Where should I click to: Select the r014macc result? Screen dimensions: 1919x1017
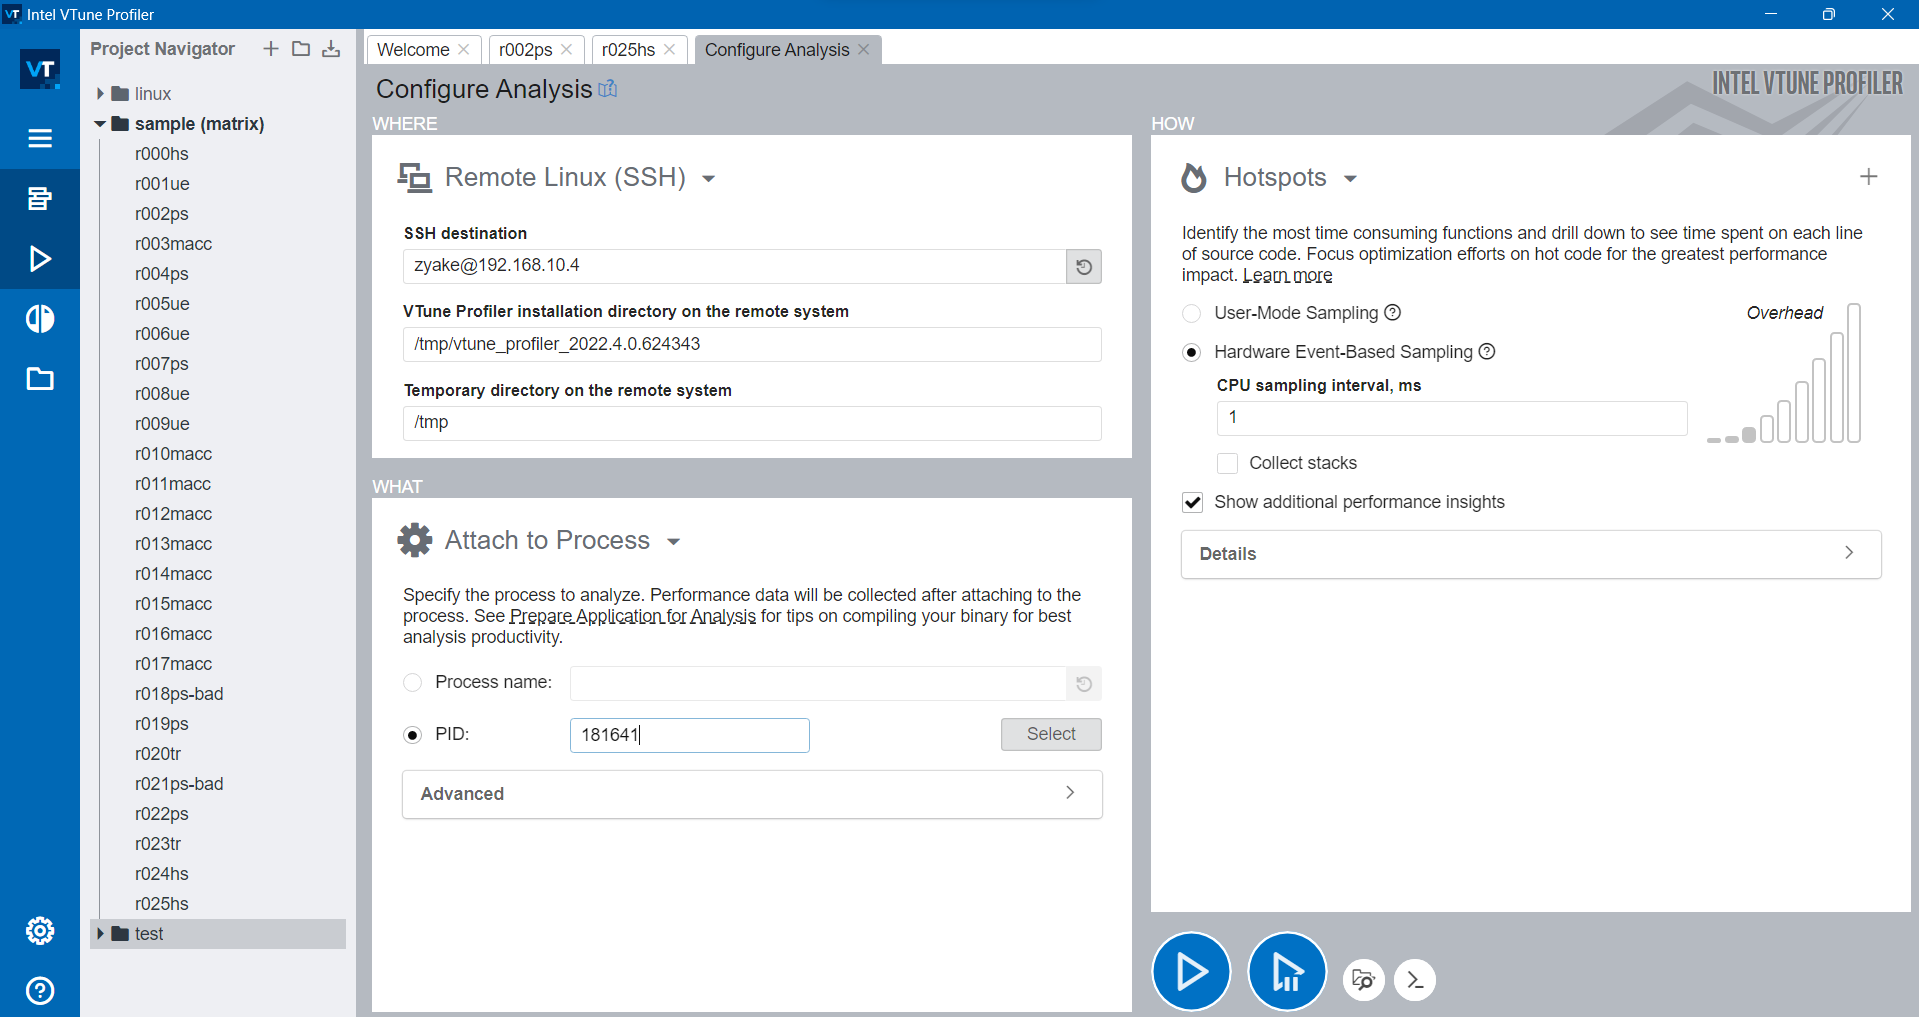174,574
